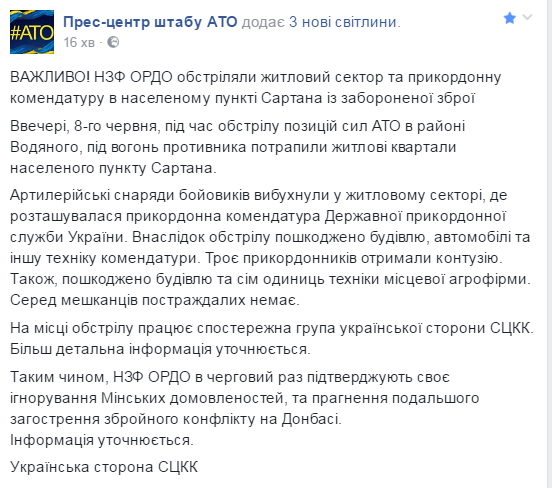Click the Інформація уточнюється line
Viewport: 552px width, 488px height.
pyautogui.click(x=102, y=440)
